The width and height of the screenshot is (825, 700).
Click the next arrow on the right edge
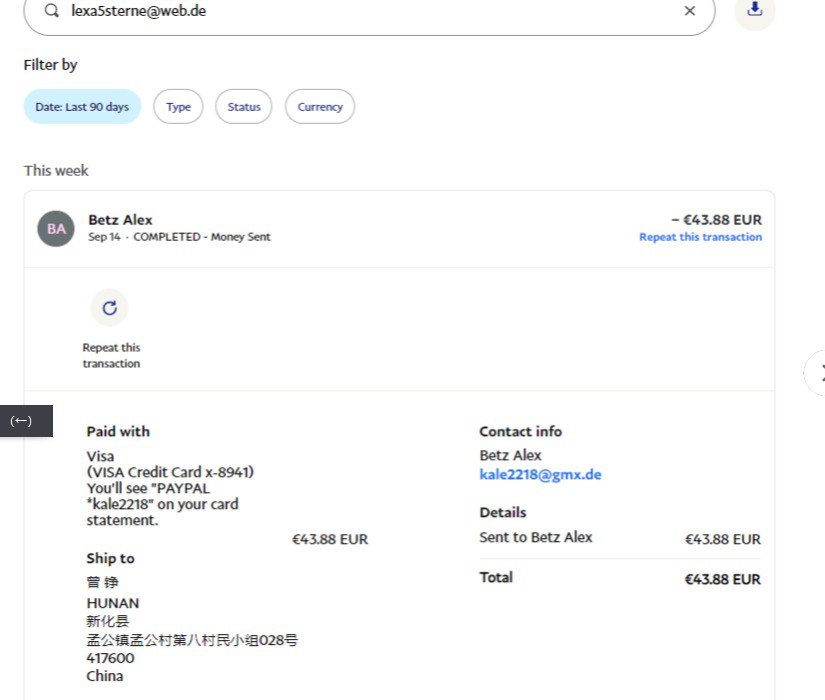click(818, 373)
